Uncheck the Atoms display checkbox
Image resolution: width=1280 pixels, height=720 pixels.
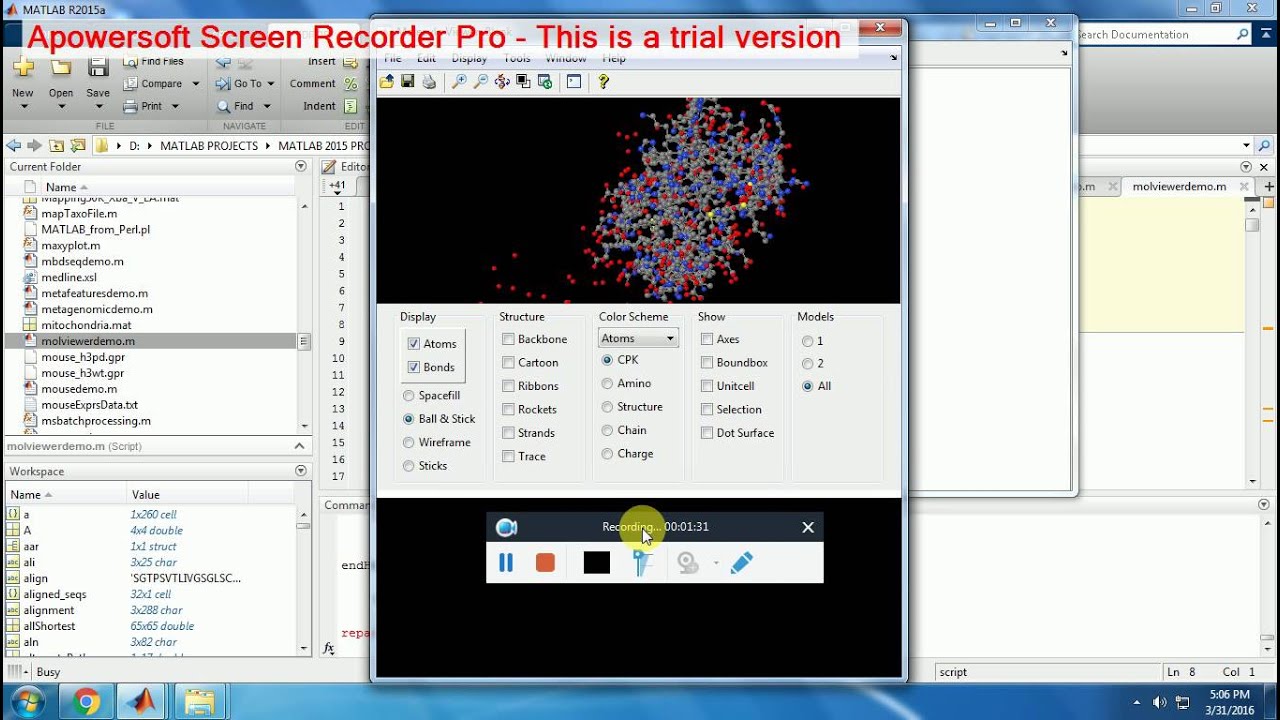(414, 344)
